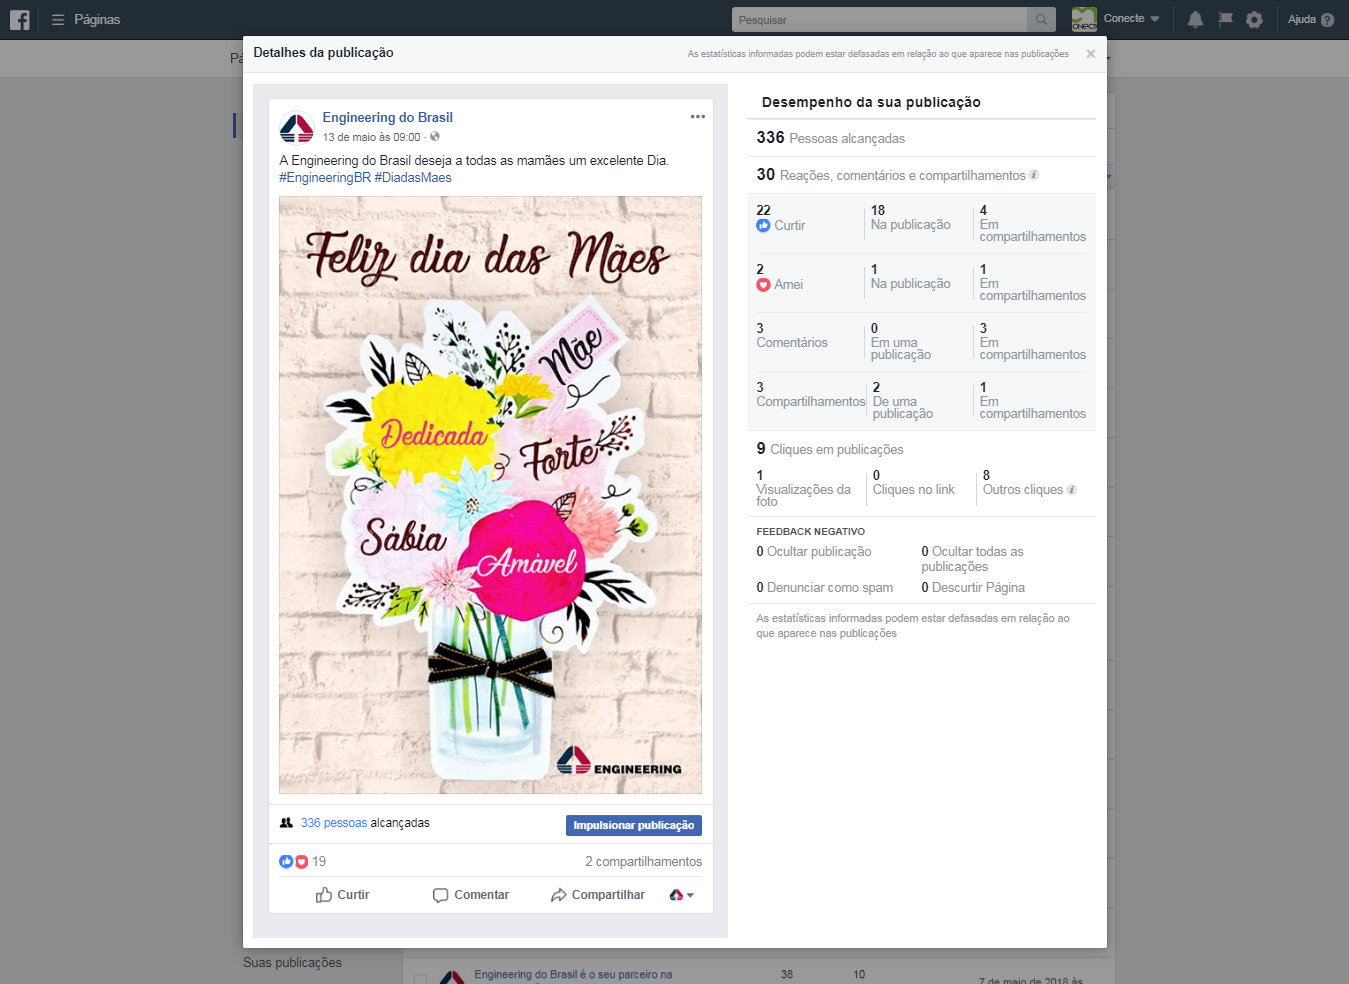Click the Amei heart stat icon
The height and width of the screenshot is (984, 1349).
click(x=763, y=285)
